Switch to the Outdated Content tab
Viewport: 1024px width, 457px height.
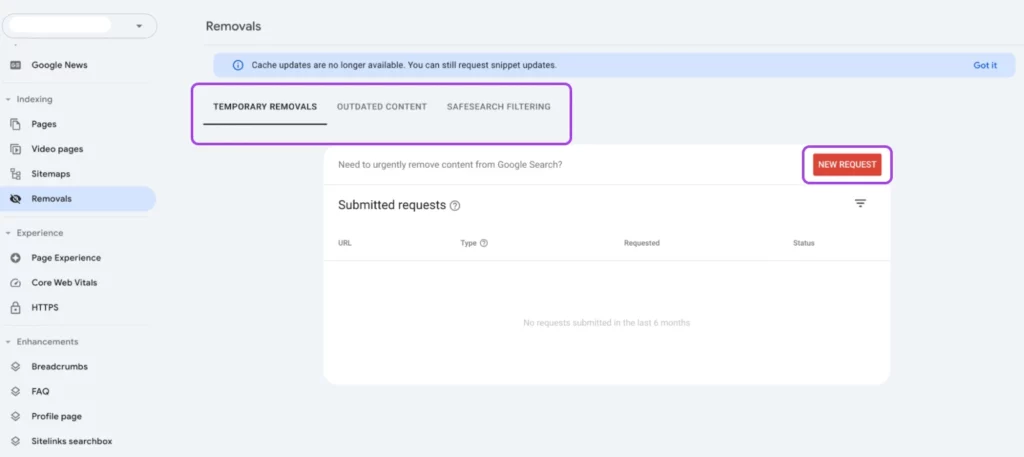382,107
